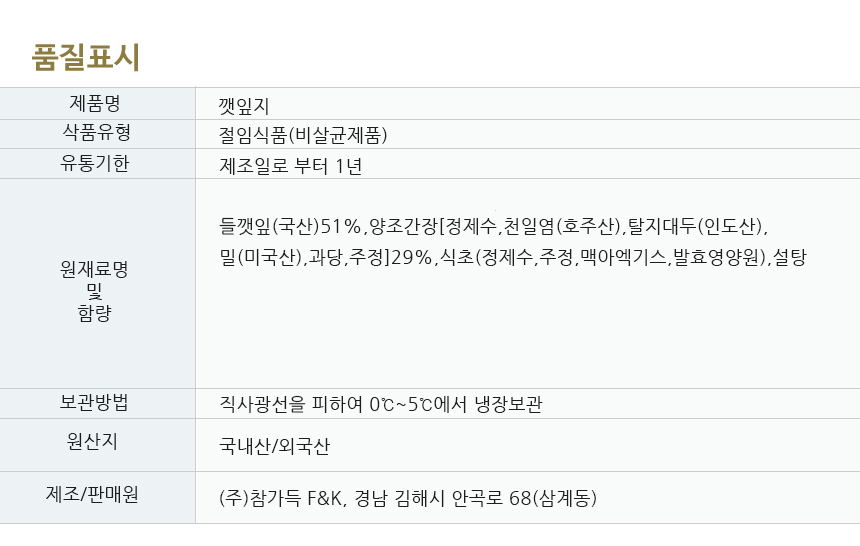The image size is (860, 546).
Task: Select the 제품명 row label
Action: pyautogui.click(x=96, y=102)
